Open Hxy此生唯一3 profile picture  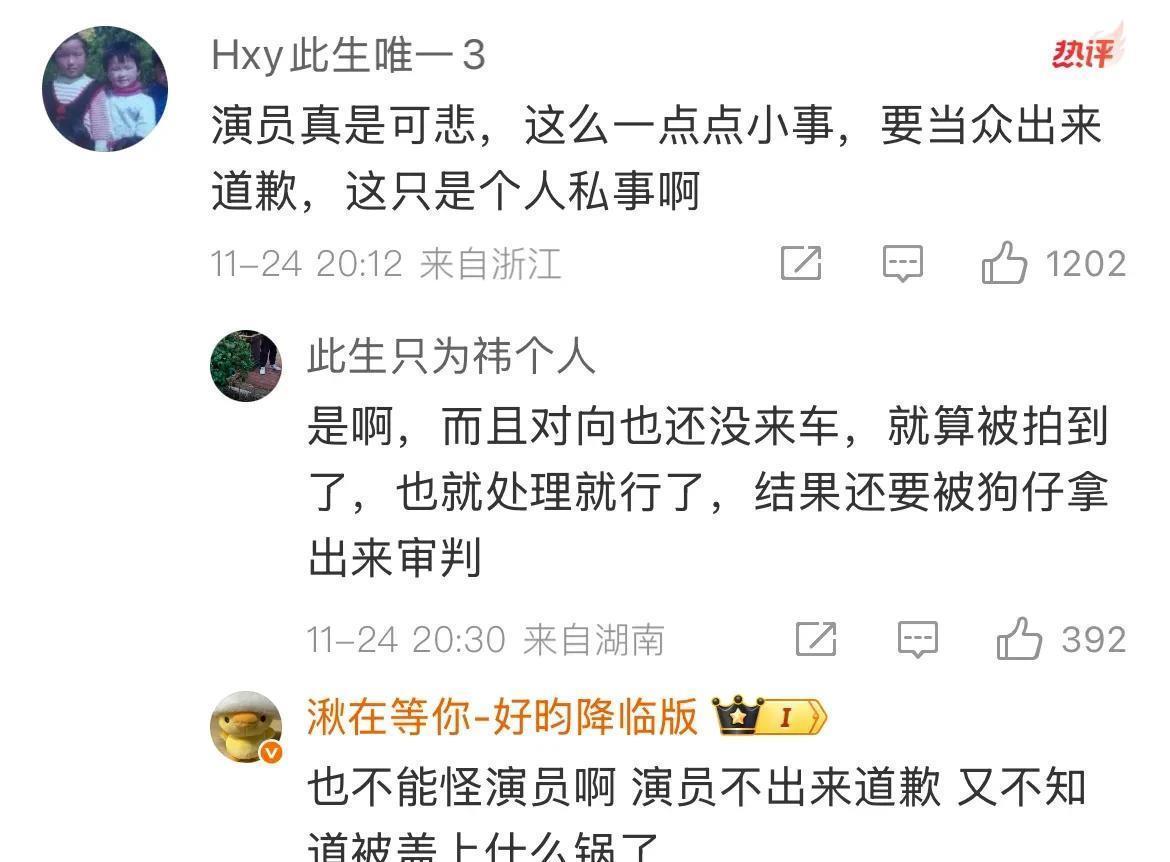pyautogui.click(x=104, y=89)
